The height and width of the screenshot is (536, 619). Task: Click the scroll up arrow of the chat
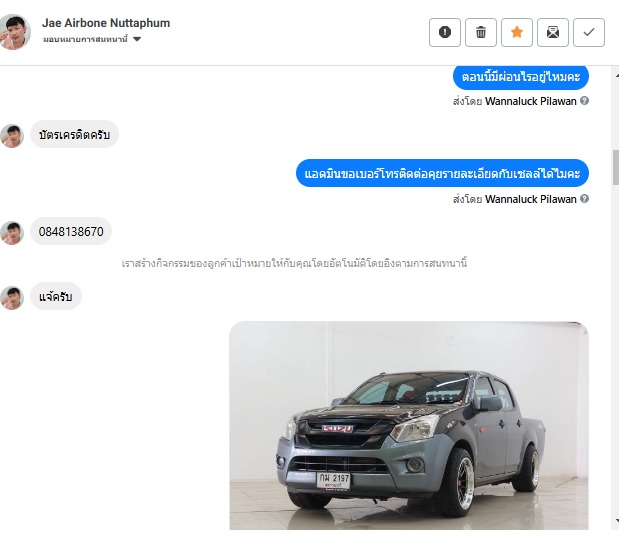tap(616, 74)
